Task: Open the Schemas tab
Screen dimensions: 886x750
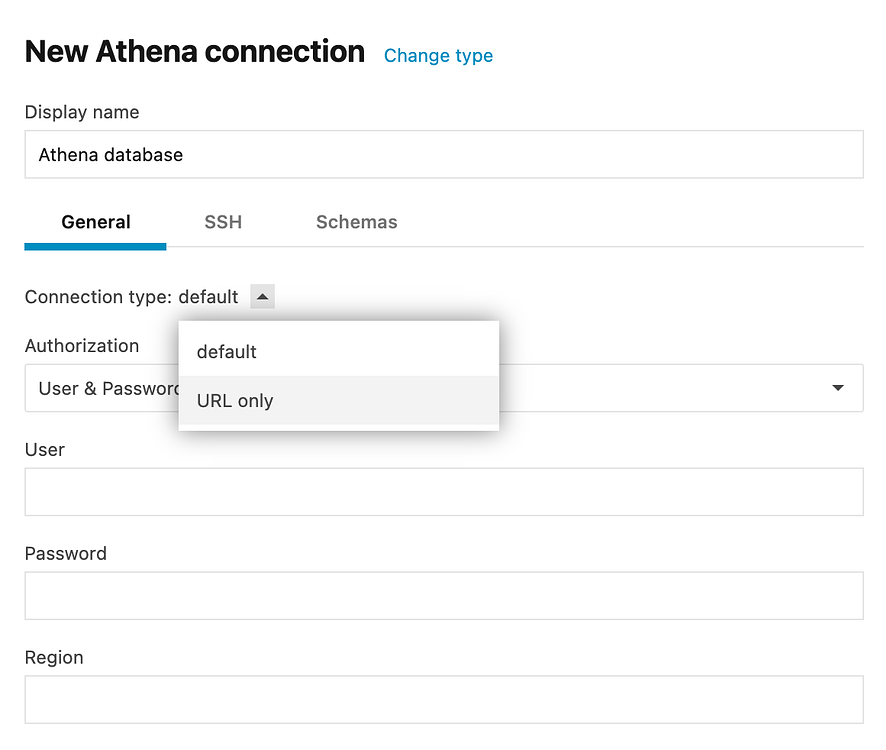Action: (357, 222)
